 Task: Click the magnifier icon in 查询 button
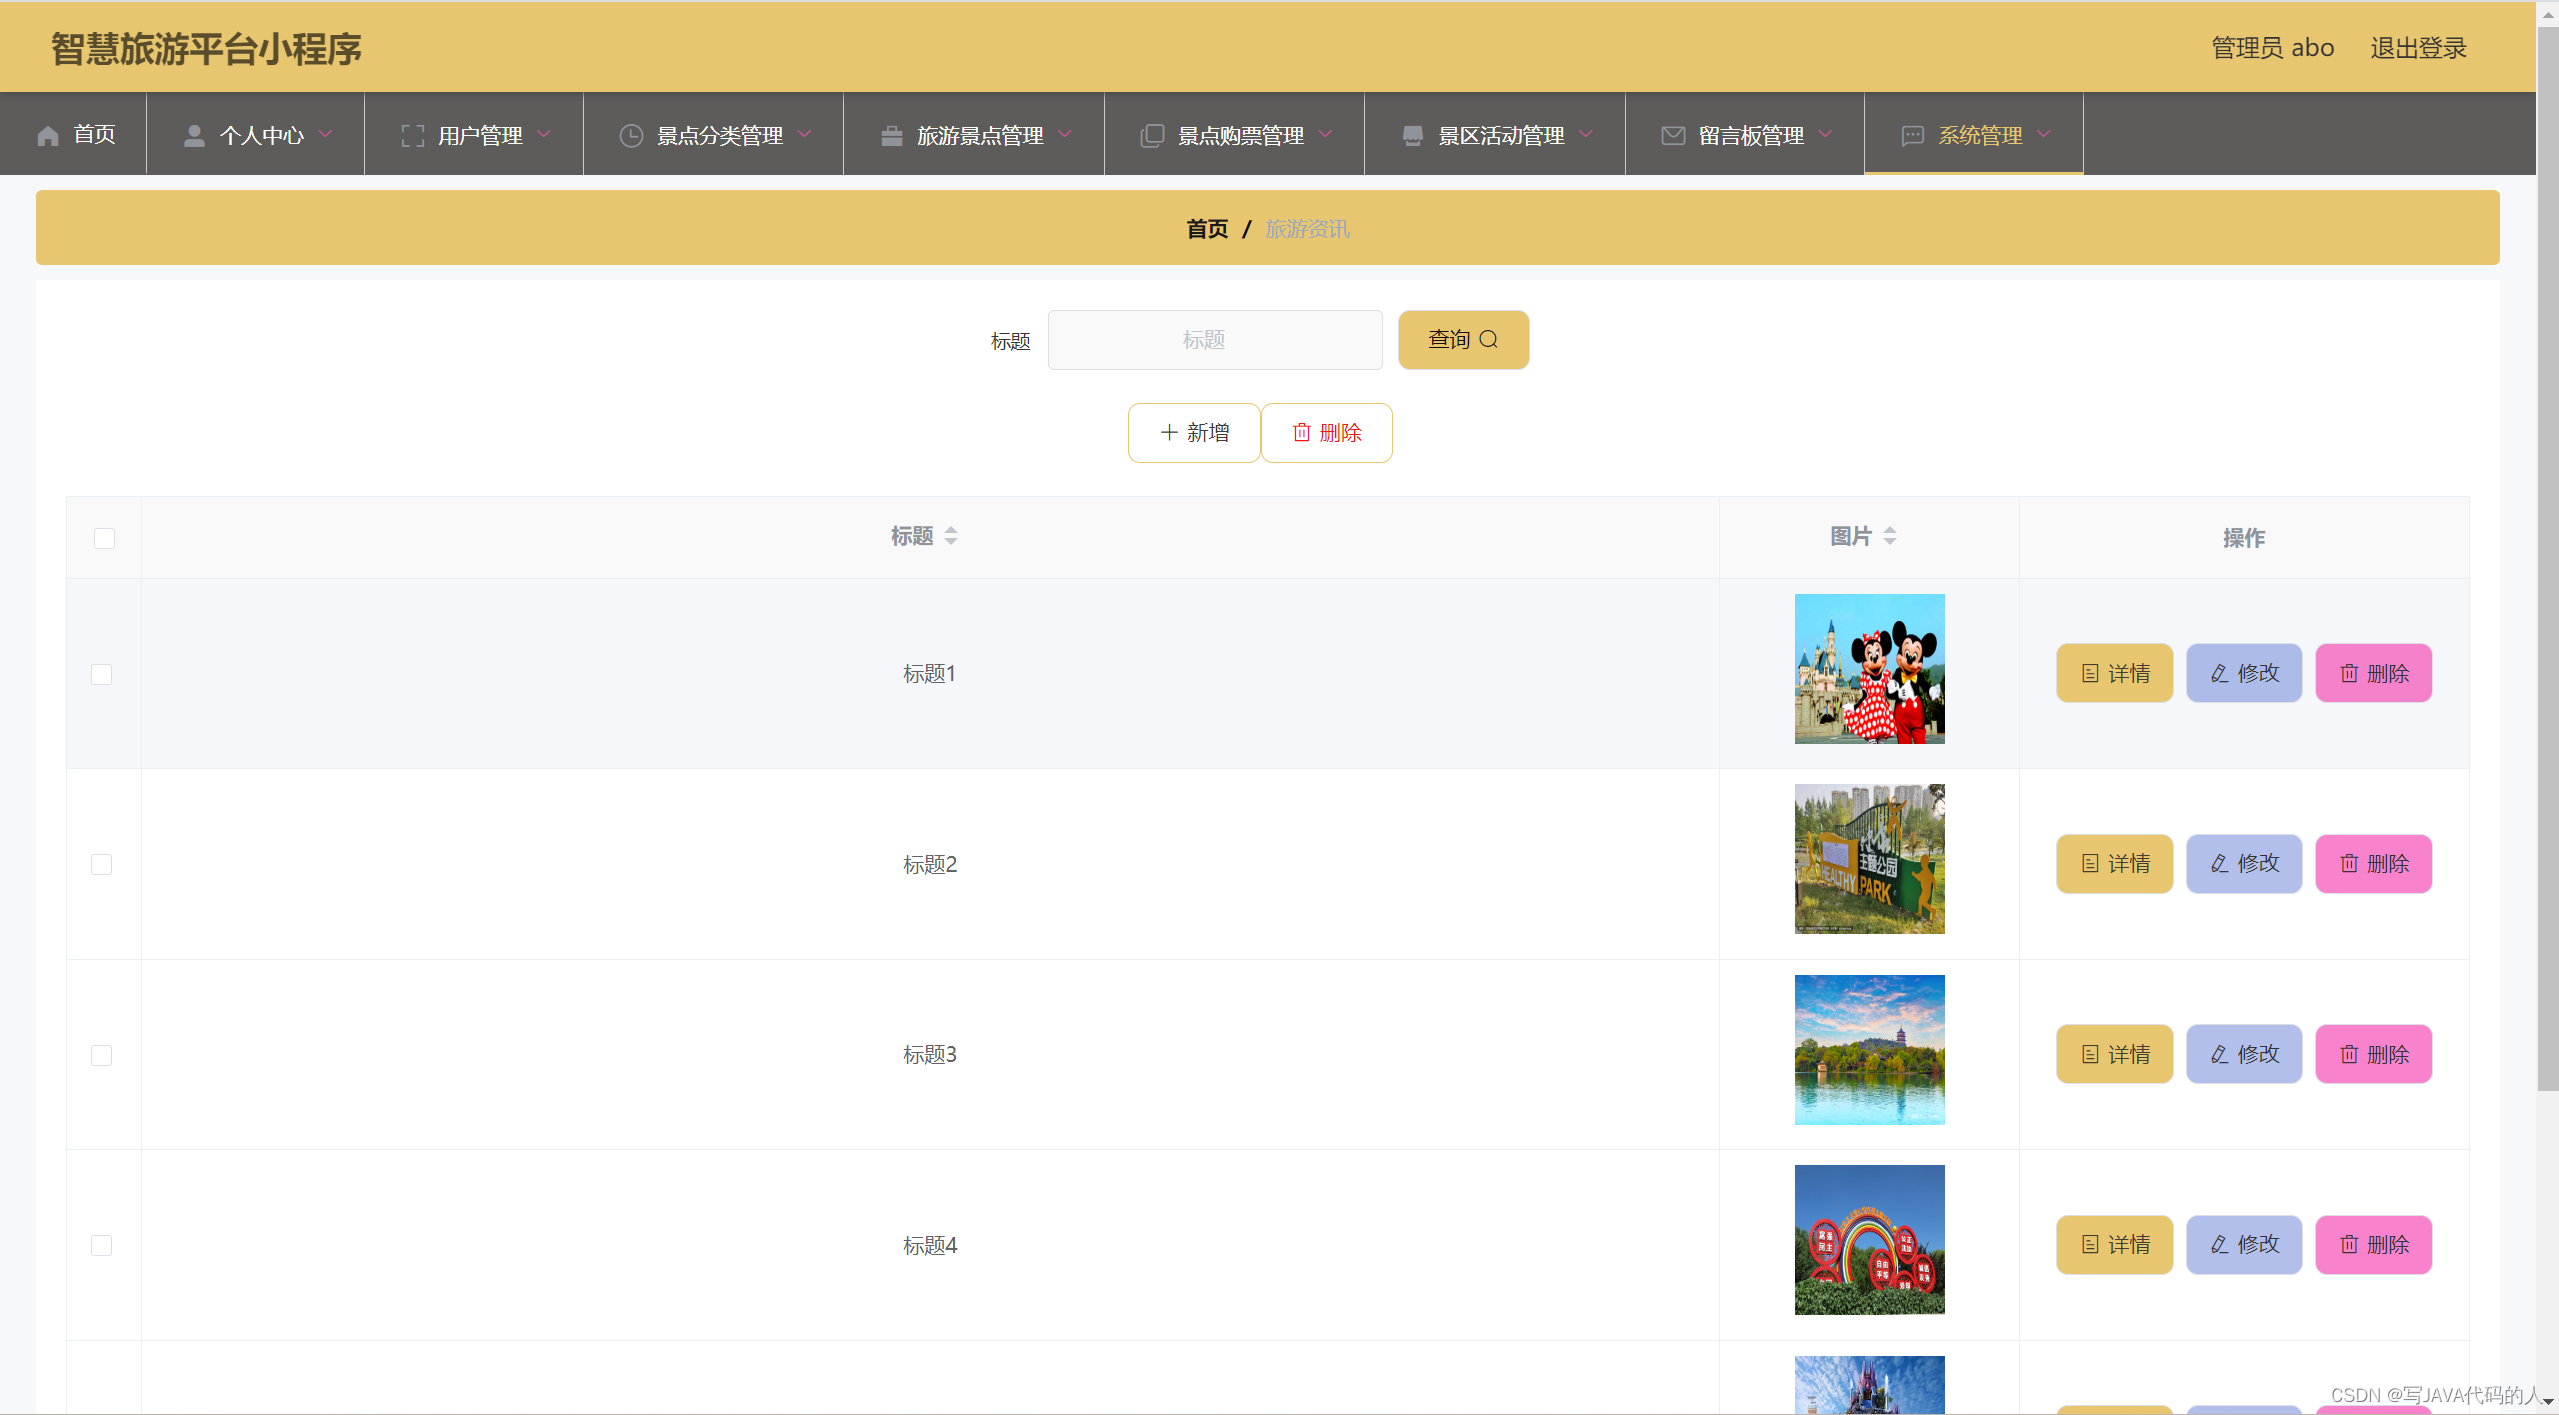pos(1488,339)
